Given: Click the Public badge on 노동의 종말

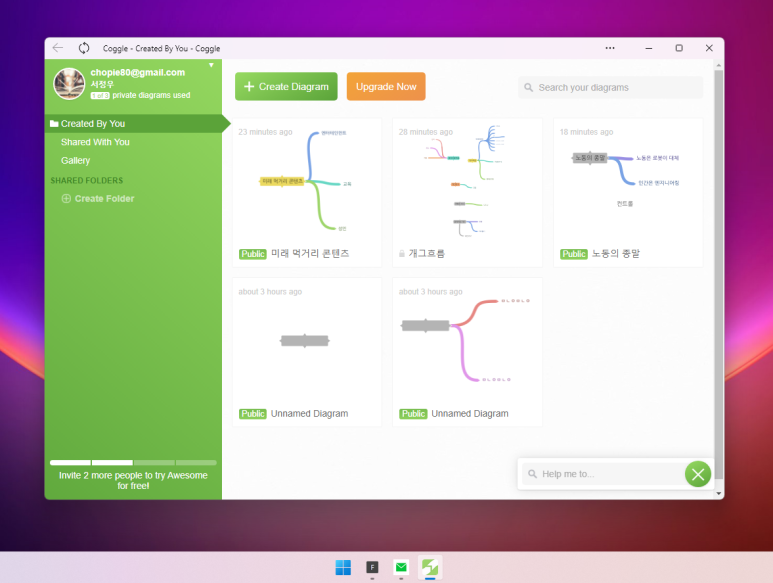Looking at the screenshot, I should pyautogui.click(x=574, y=254).
